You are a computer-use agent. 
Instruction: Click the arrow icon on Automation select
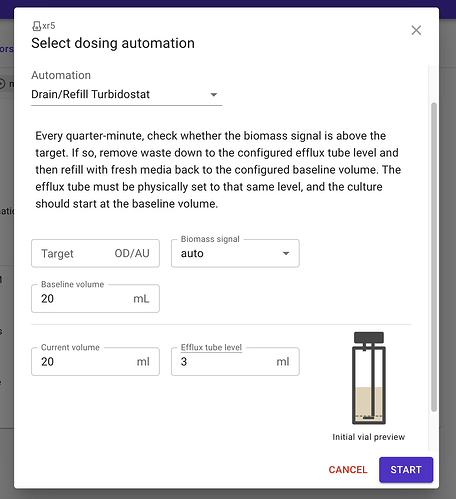click(214, 95)
